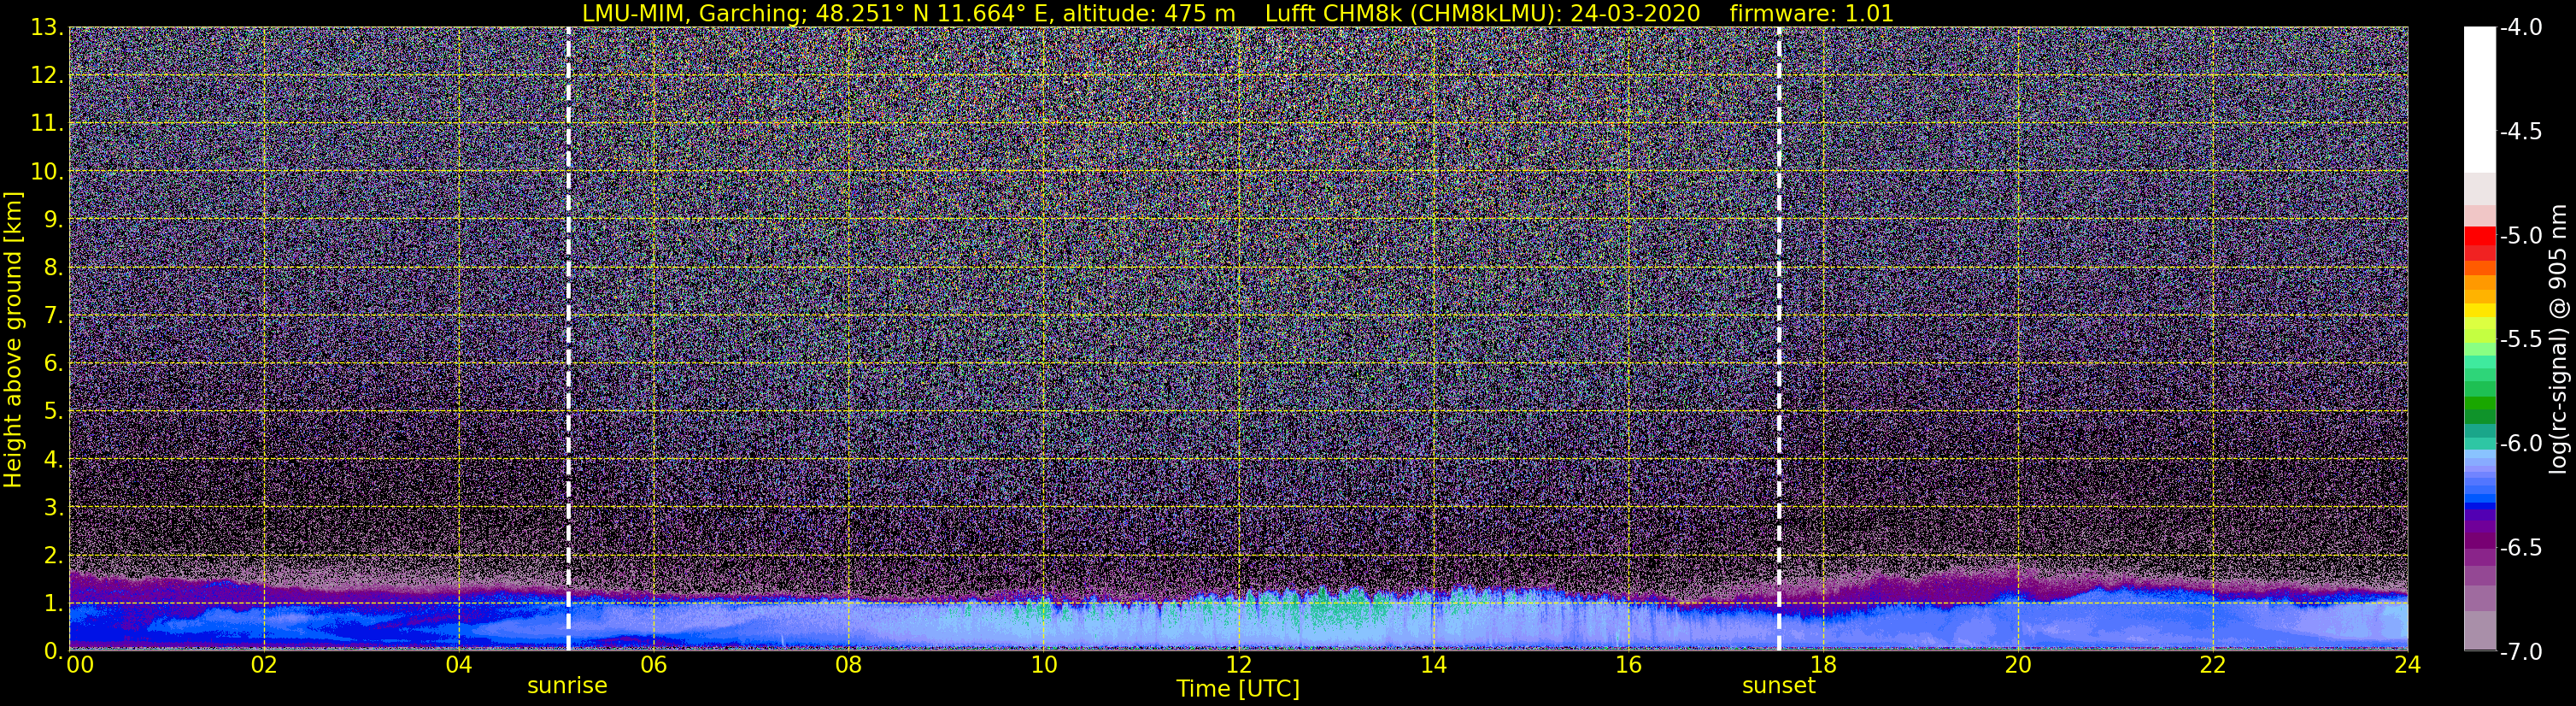Click the height axis tick label '4.'

coord(54,459)
